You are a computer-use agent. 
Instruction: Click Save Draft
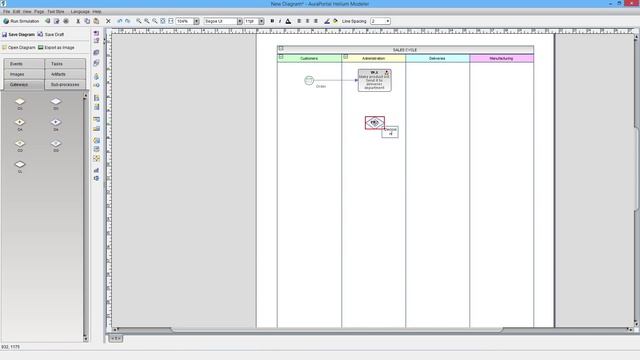pyautogui.click(x=51, y=35)
